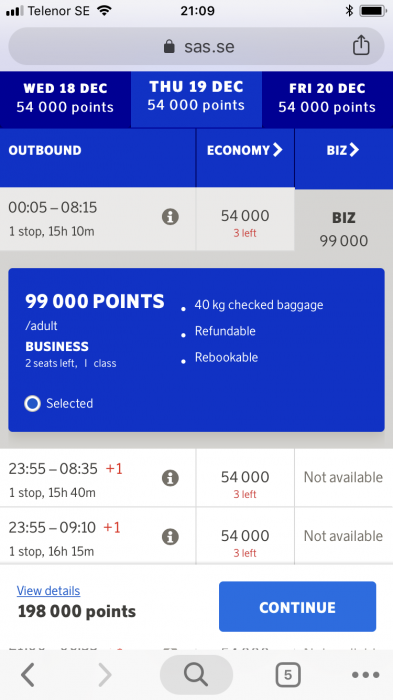Open the tabs switcher showing 5
The height and width of the screenshot is (700, 393).
click(x=288, y=675)
